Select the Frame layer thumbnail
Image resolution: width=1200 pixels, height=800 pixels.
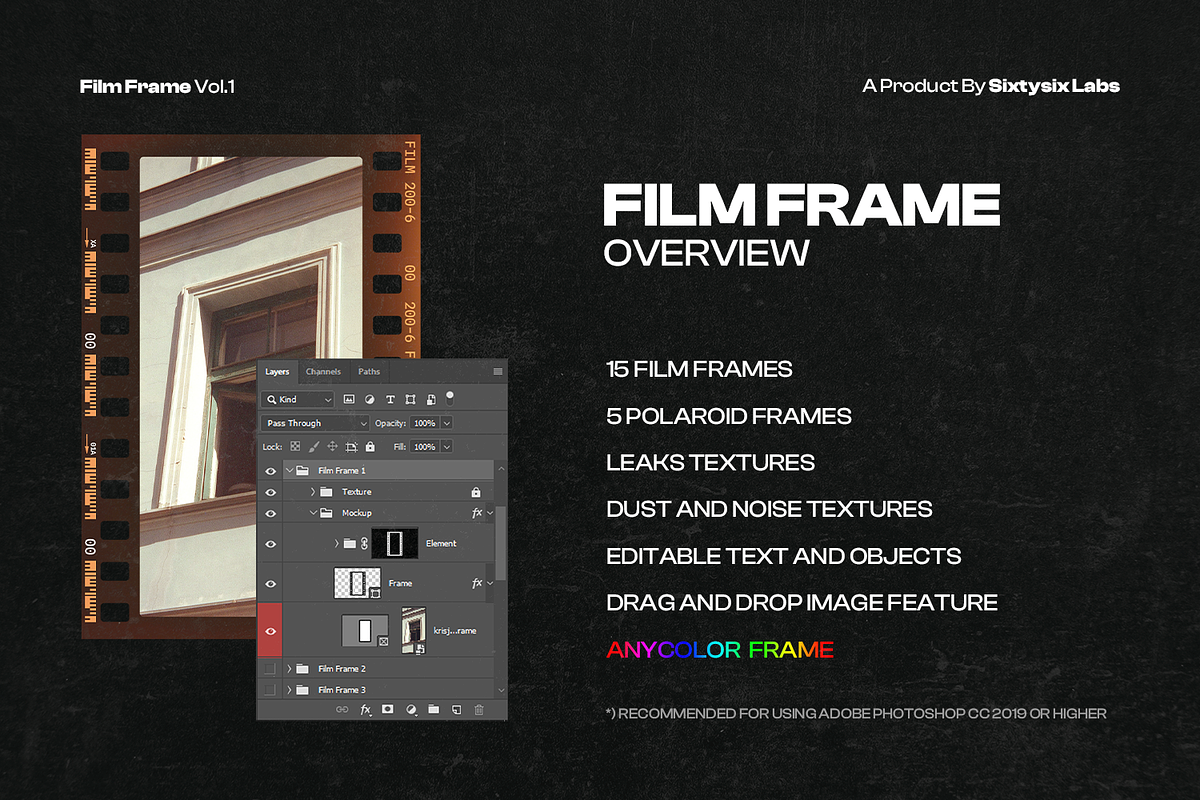[x=358, y=582]
